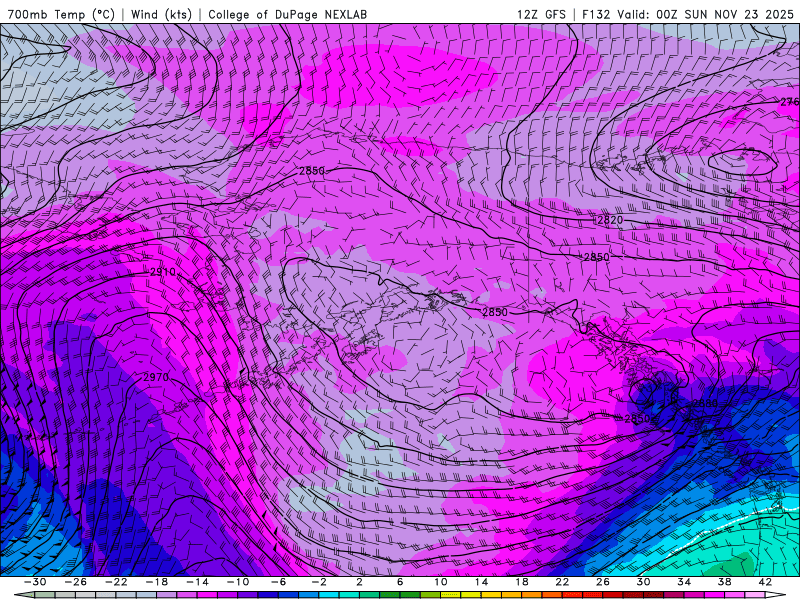Click the -14 color scale label
The height and width of the screenshot is (600, 800).
click(197, 582)
